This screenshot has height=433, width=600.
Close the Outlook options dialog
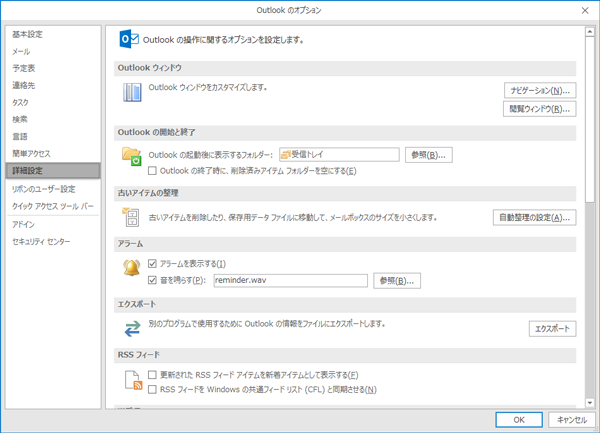click(585, 10)
